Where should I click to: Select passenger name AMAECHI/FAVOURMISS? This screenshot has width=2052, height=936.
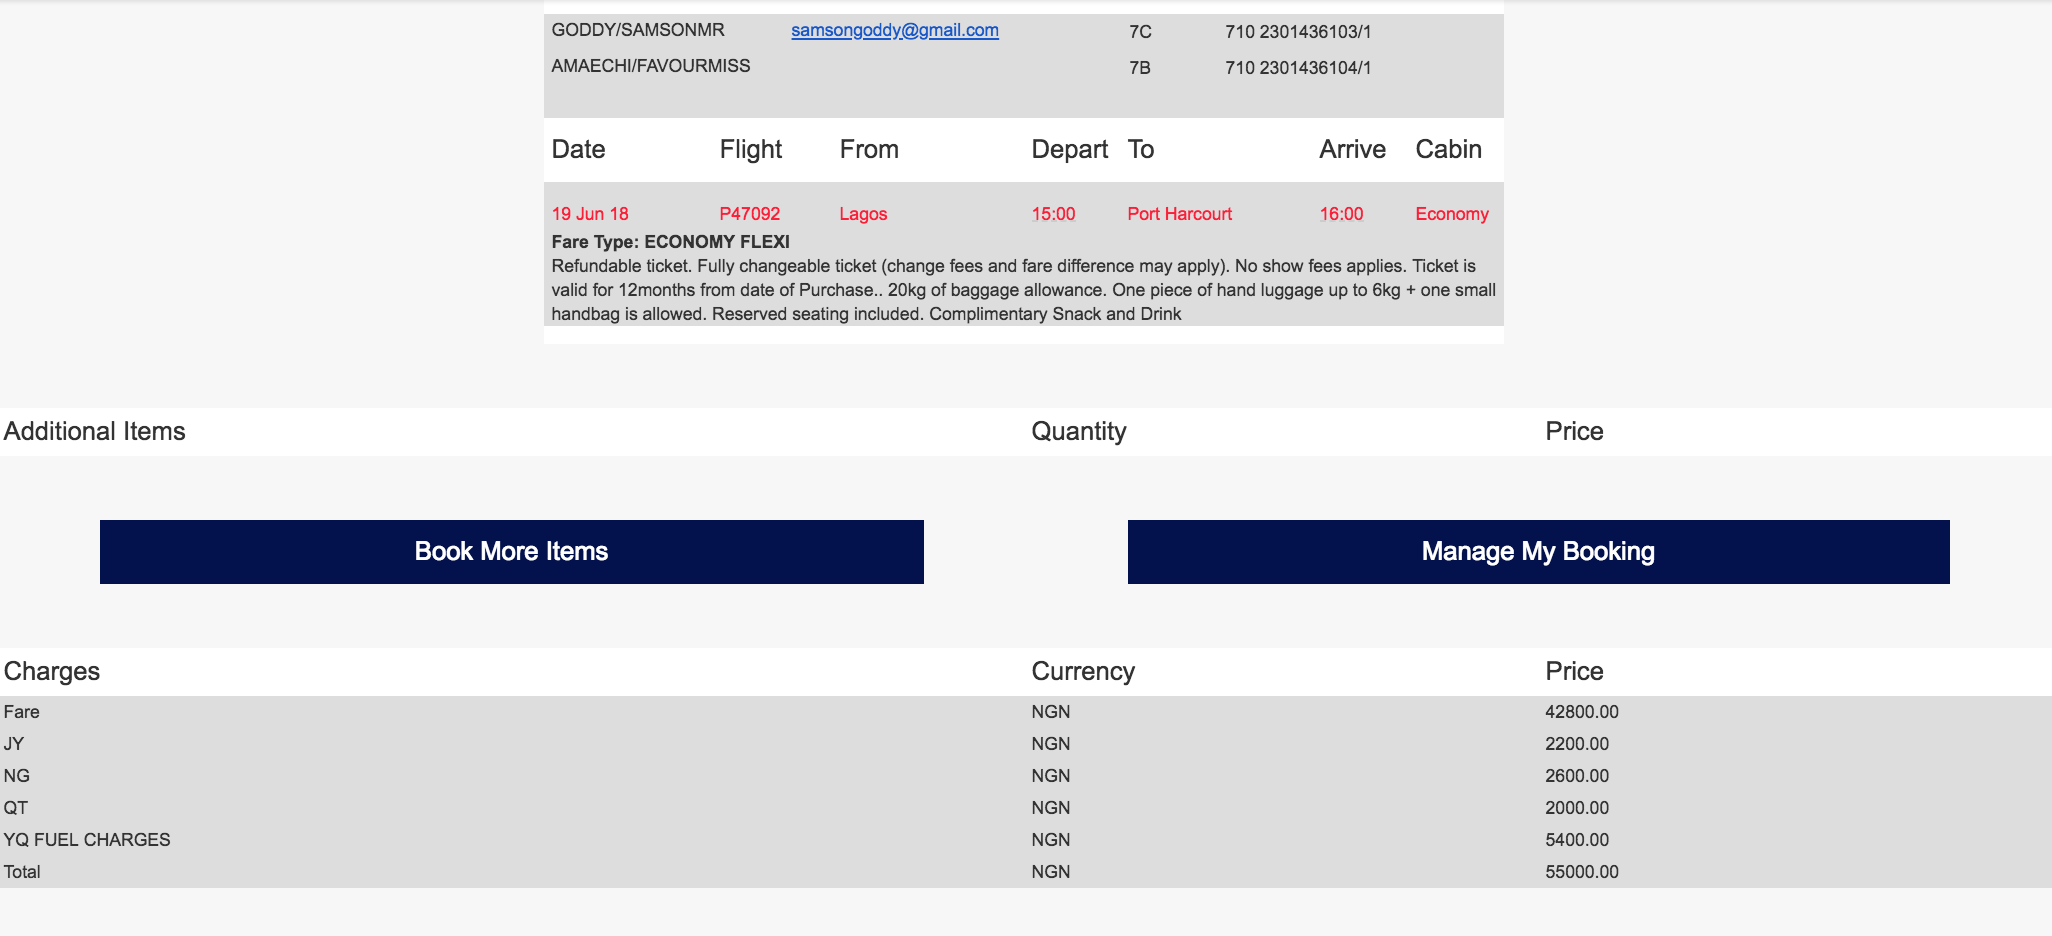(650, 66)
